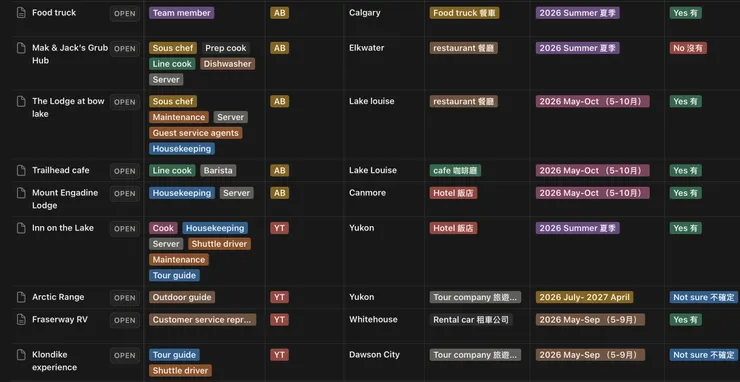Image resolution: width=740 pixels, height=382 pixels.
Task: Click Guest service agents tag
Action: click(196, 133)
